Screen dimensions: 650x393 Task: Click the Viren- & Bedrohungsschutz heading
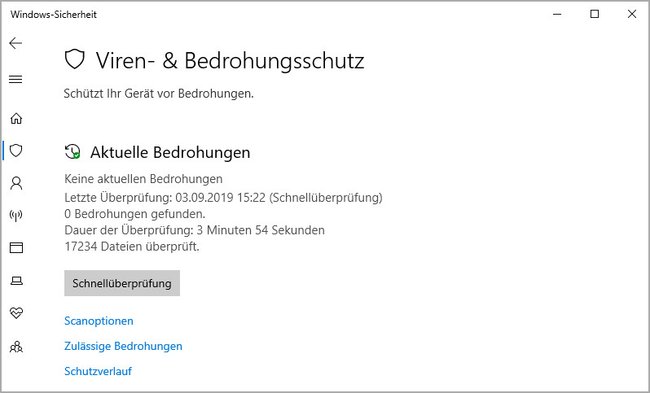(230, 61)
